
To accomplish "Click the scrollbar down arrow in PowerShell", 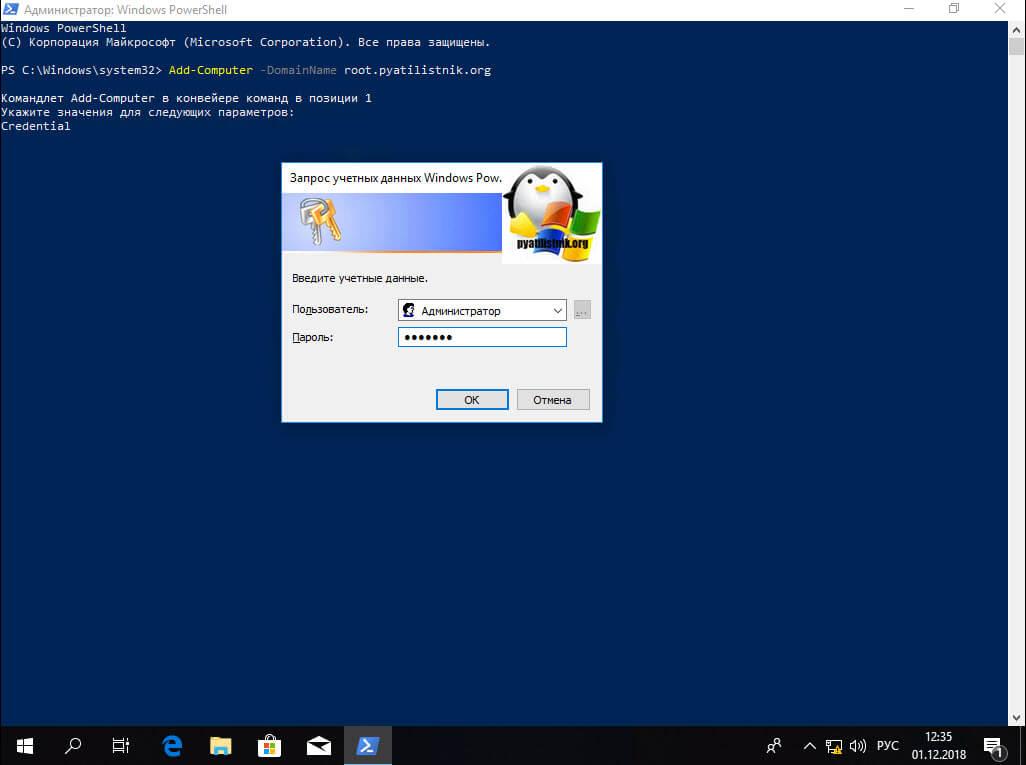I will 1016,717.
